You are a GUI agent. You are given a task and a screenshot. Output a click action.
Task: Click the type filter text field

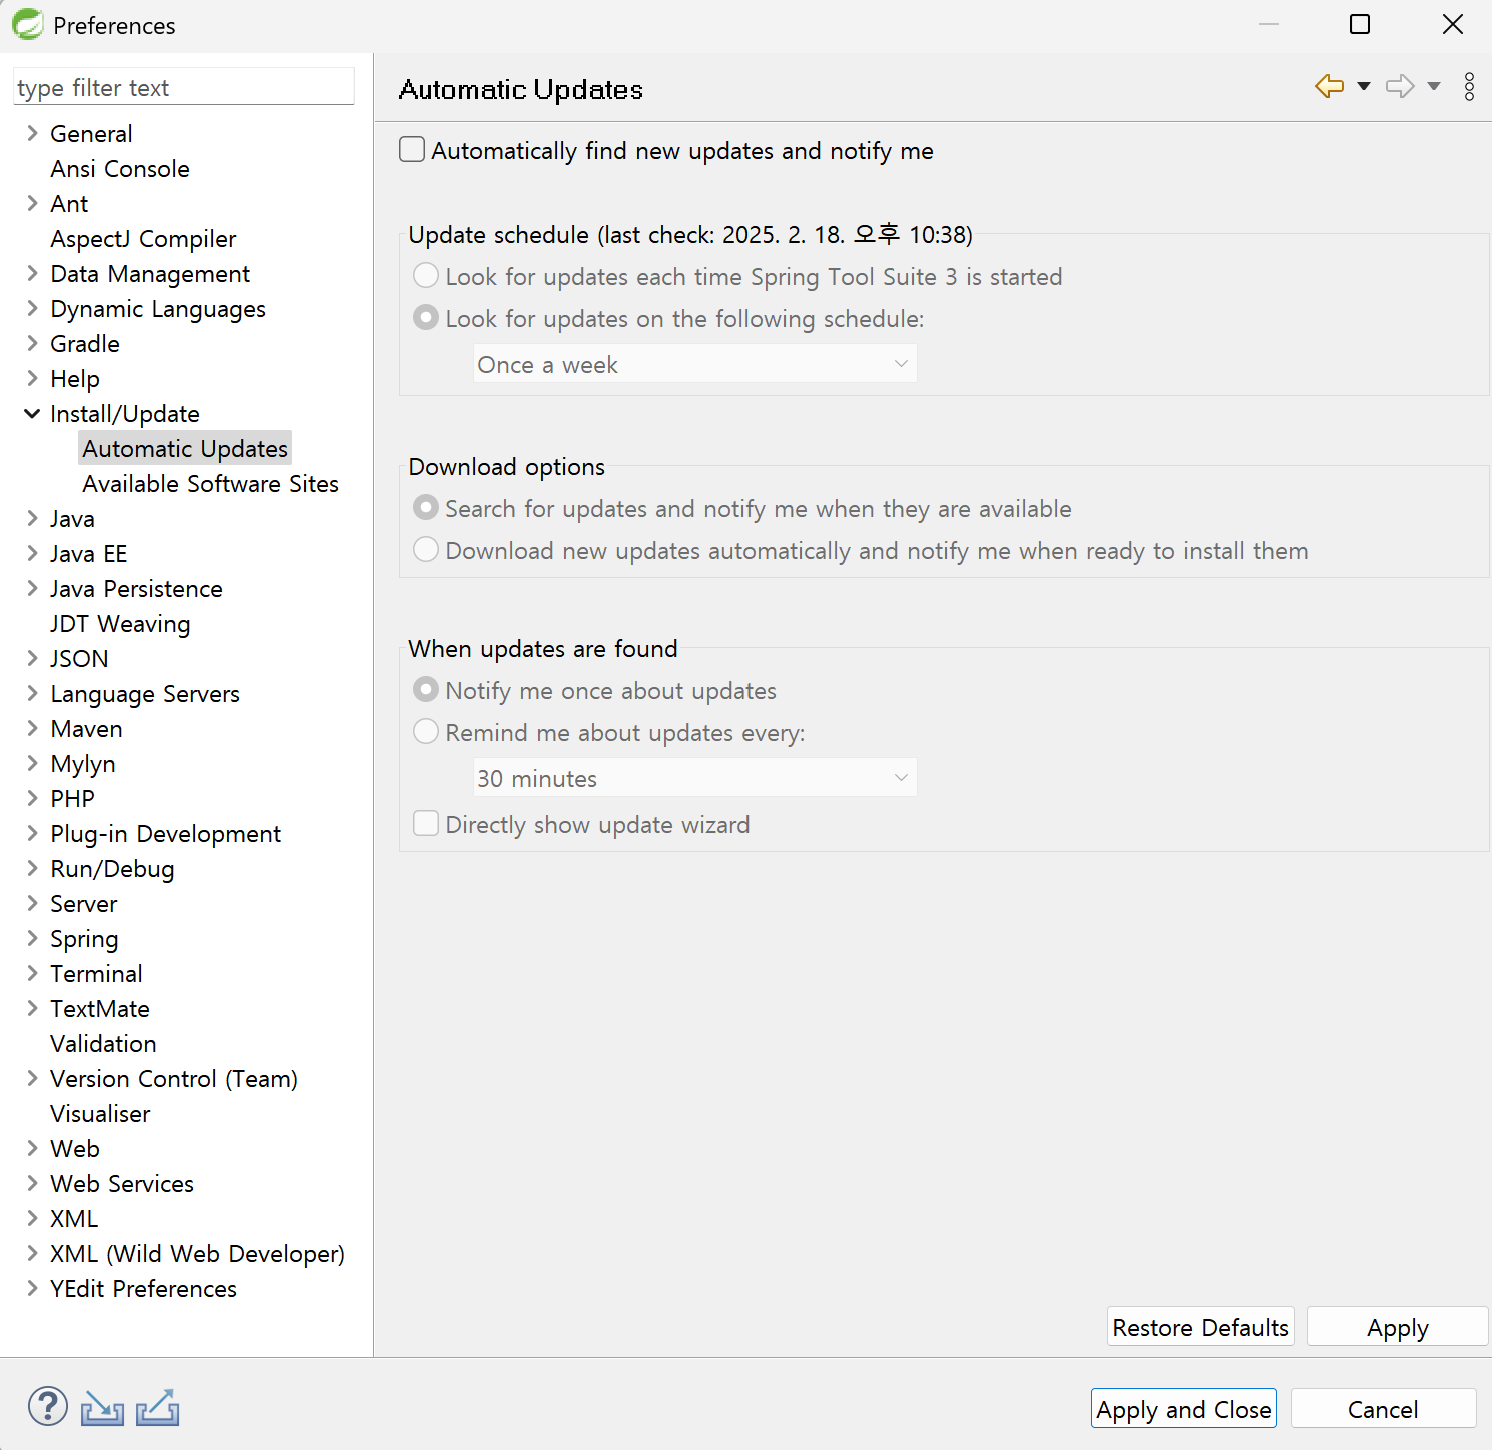pyautogui.click(x=184, y=87)
